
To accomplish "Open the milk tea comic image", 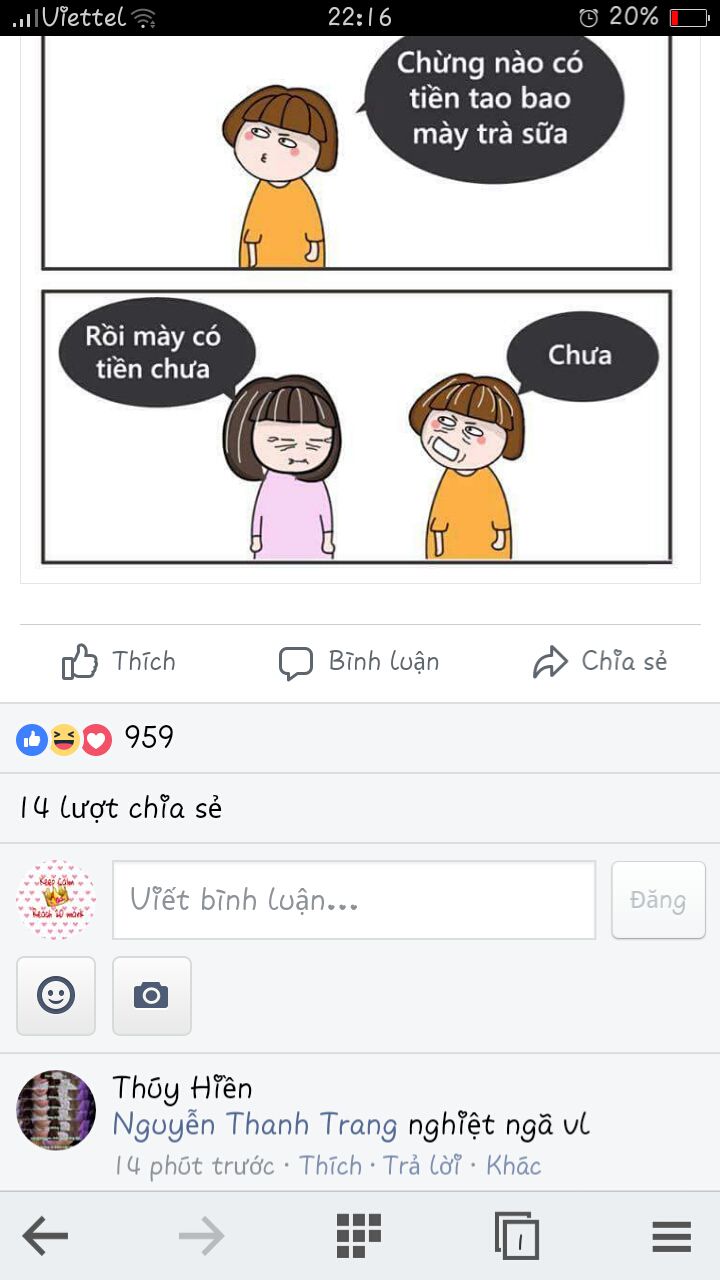I will [357, 300].
